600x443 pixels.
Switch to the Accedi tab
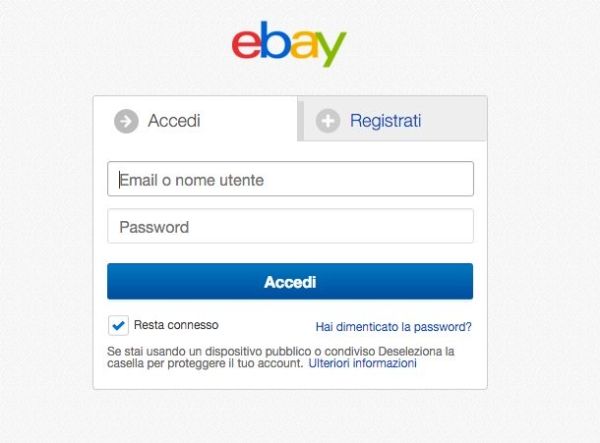point(195,119)
